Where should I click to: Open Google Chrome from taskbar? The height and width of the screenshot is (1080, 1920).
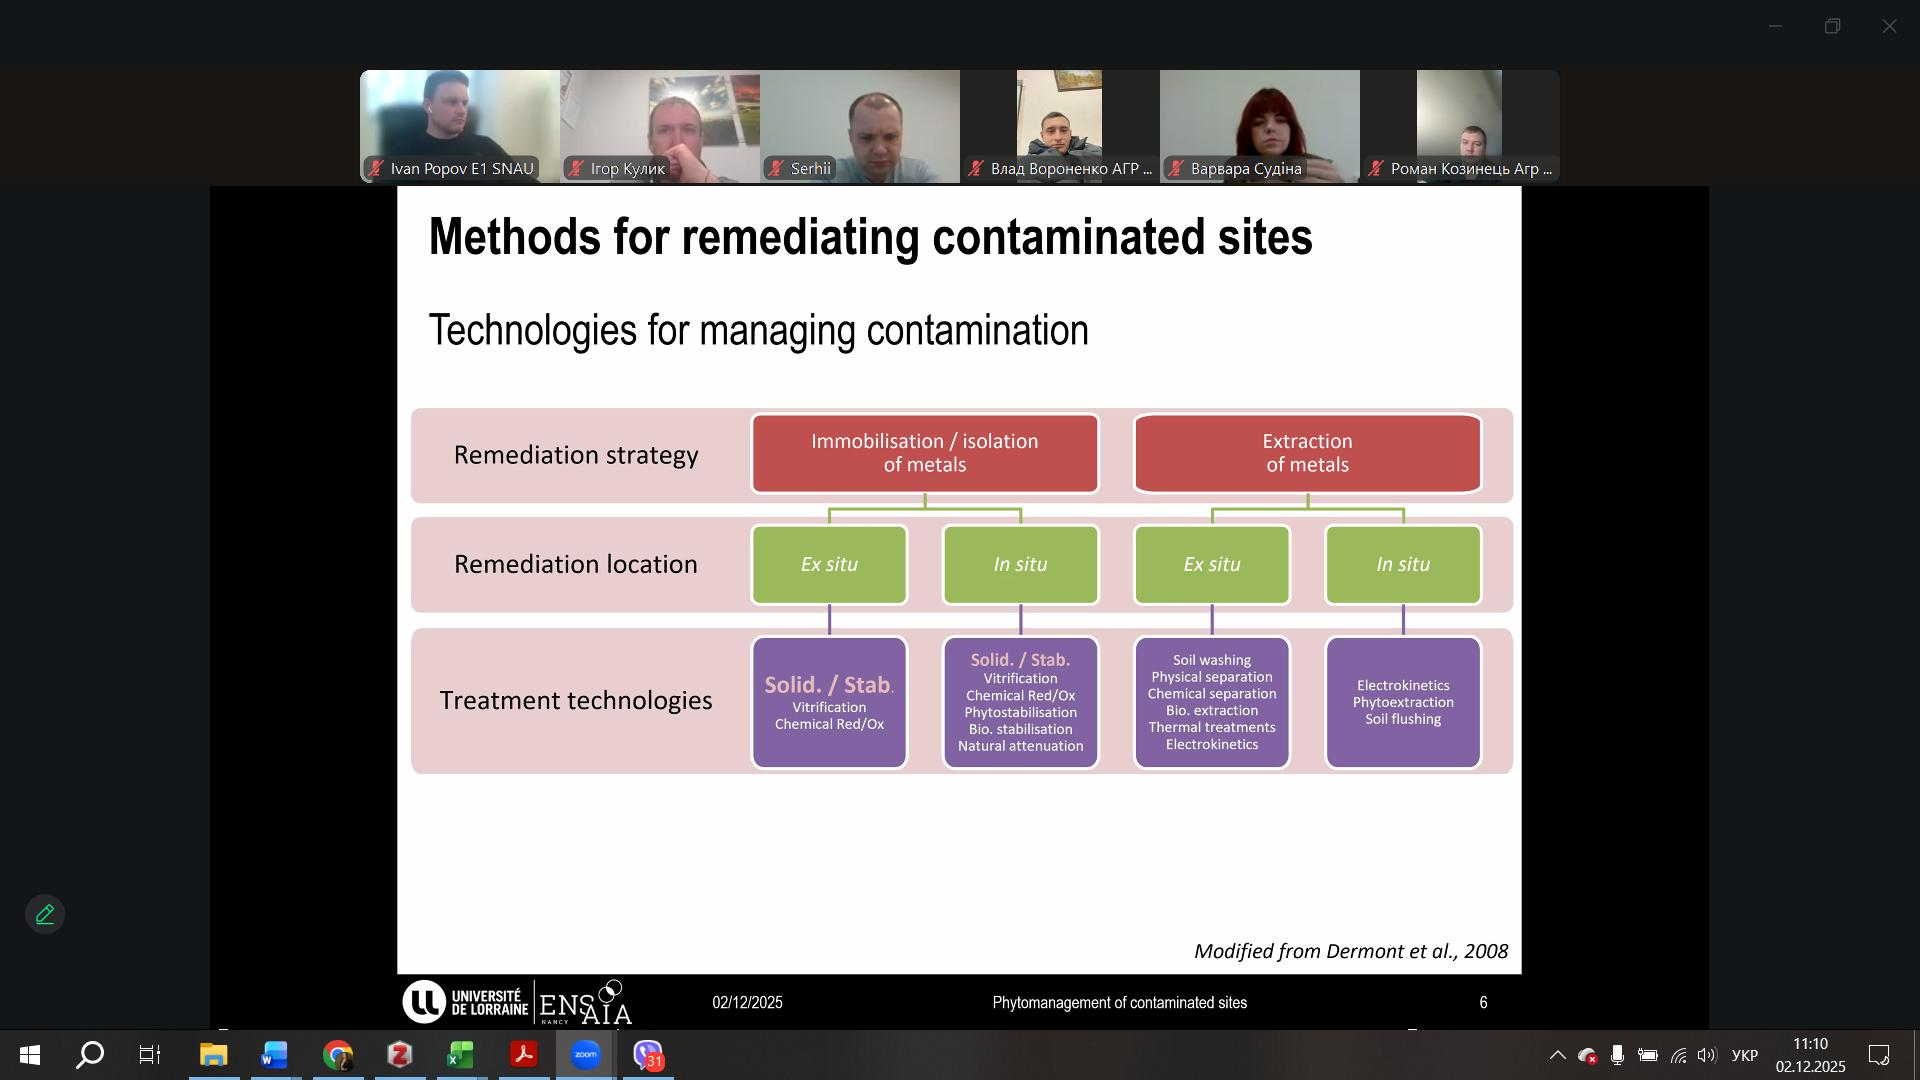(x=338, y=1055)
